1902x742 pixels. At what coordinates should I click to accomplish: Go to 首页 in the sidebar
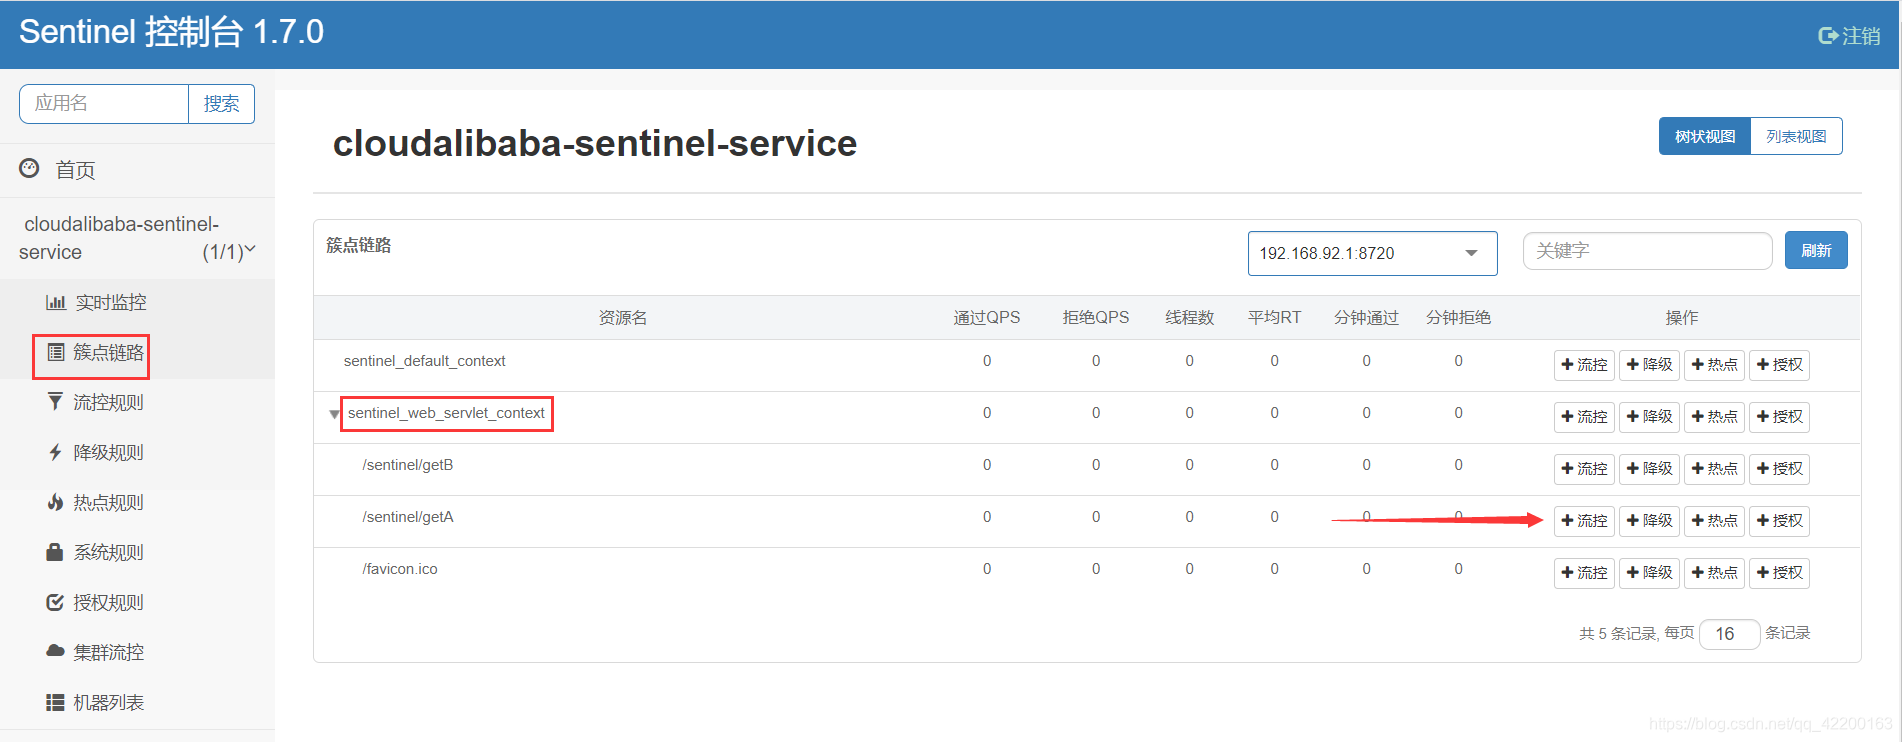[75, 170]
